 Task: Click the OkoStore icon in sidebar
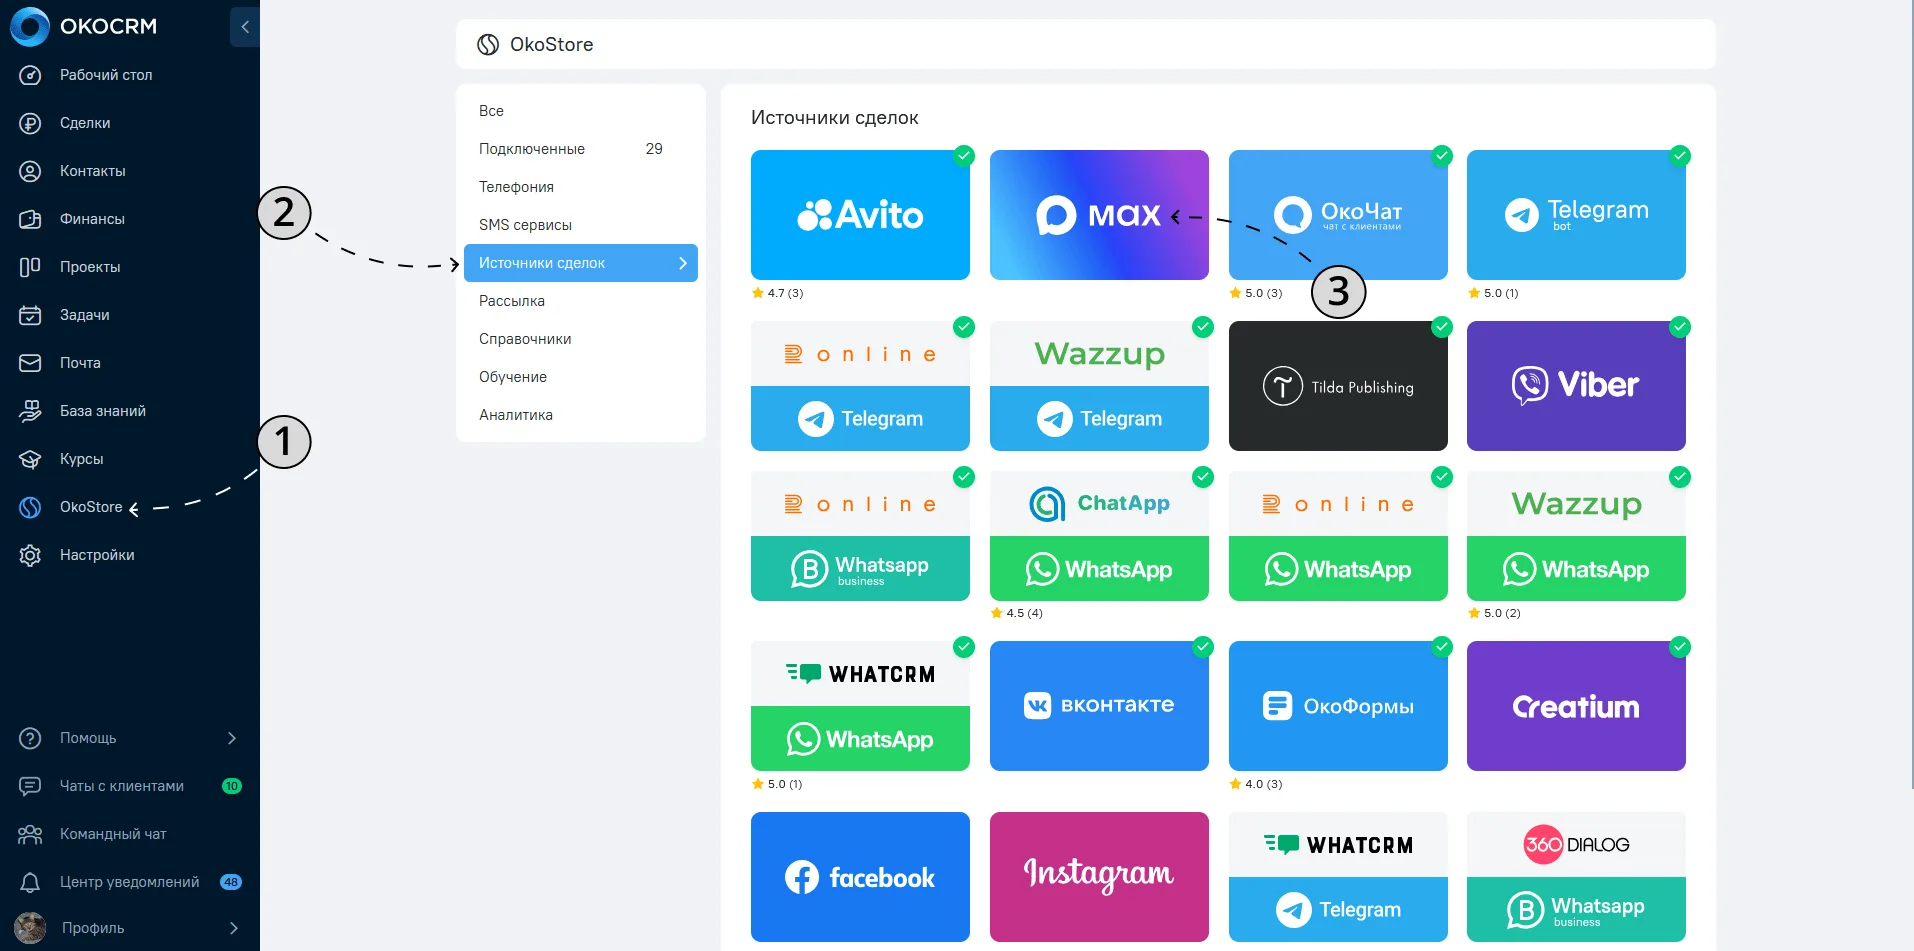click(x=30, y=507)
